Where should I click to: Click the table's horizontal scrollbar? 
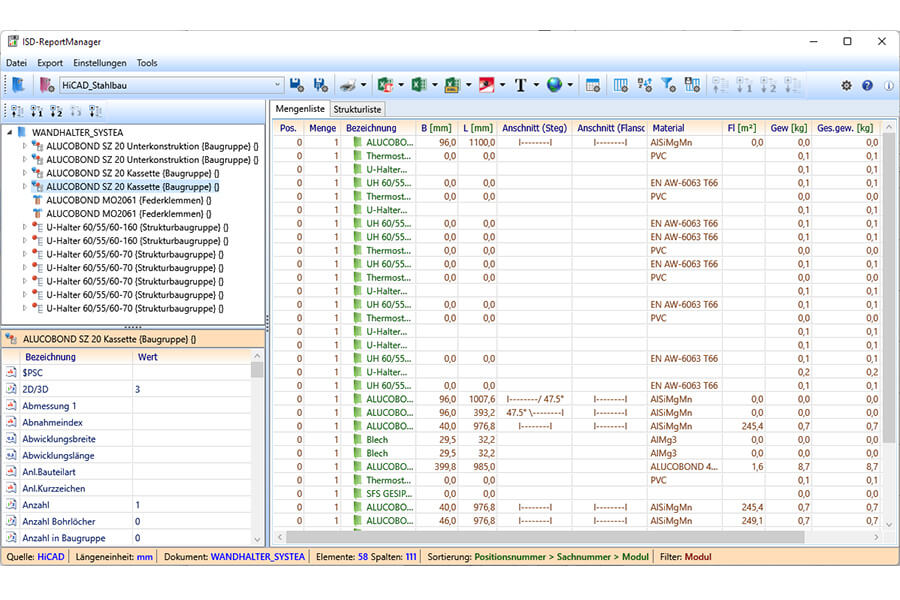pos(545,537)
